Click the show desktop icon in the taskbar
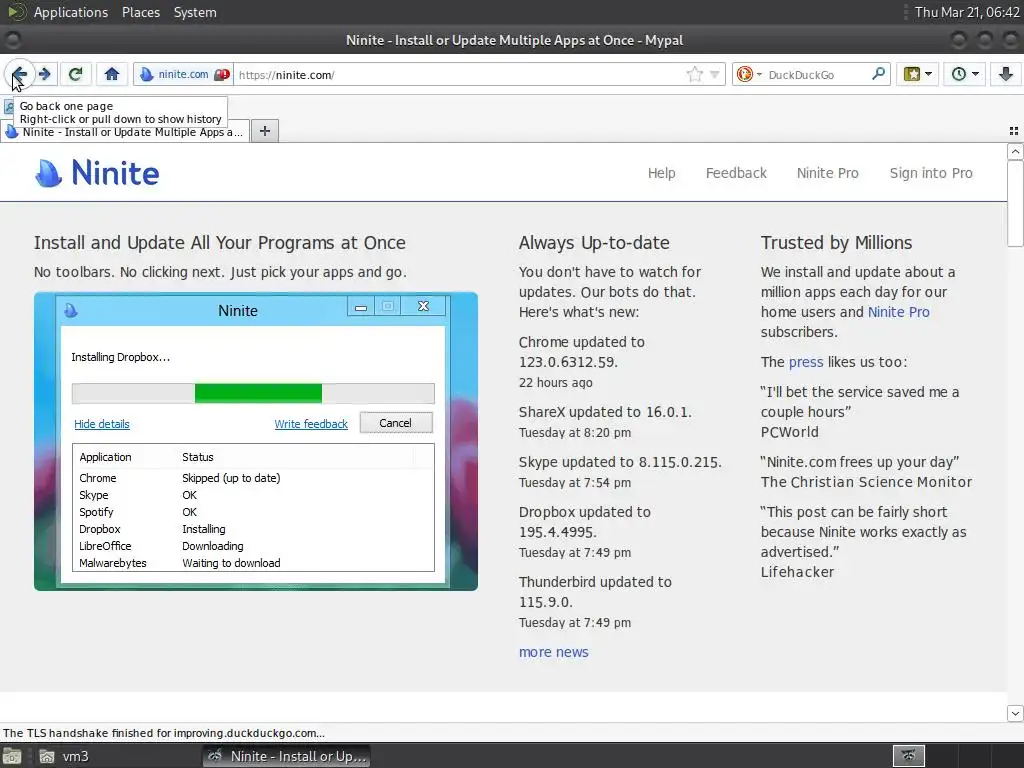 pos(12,756)
